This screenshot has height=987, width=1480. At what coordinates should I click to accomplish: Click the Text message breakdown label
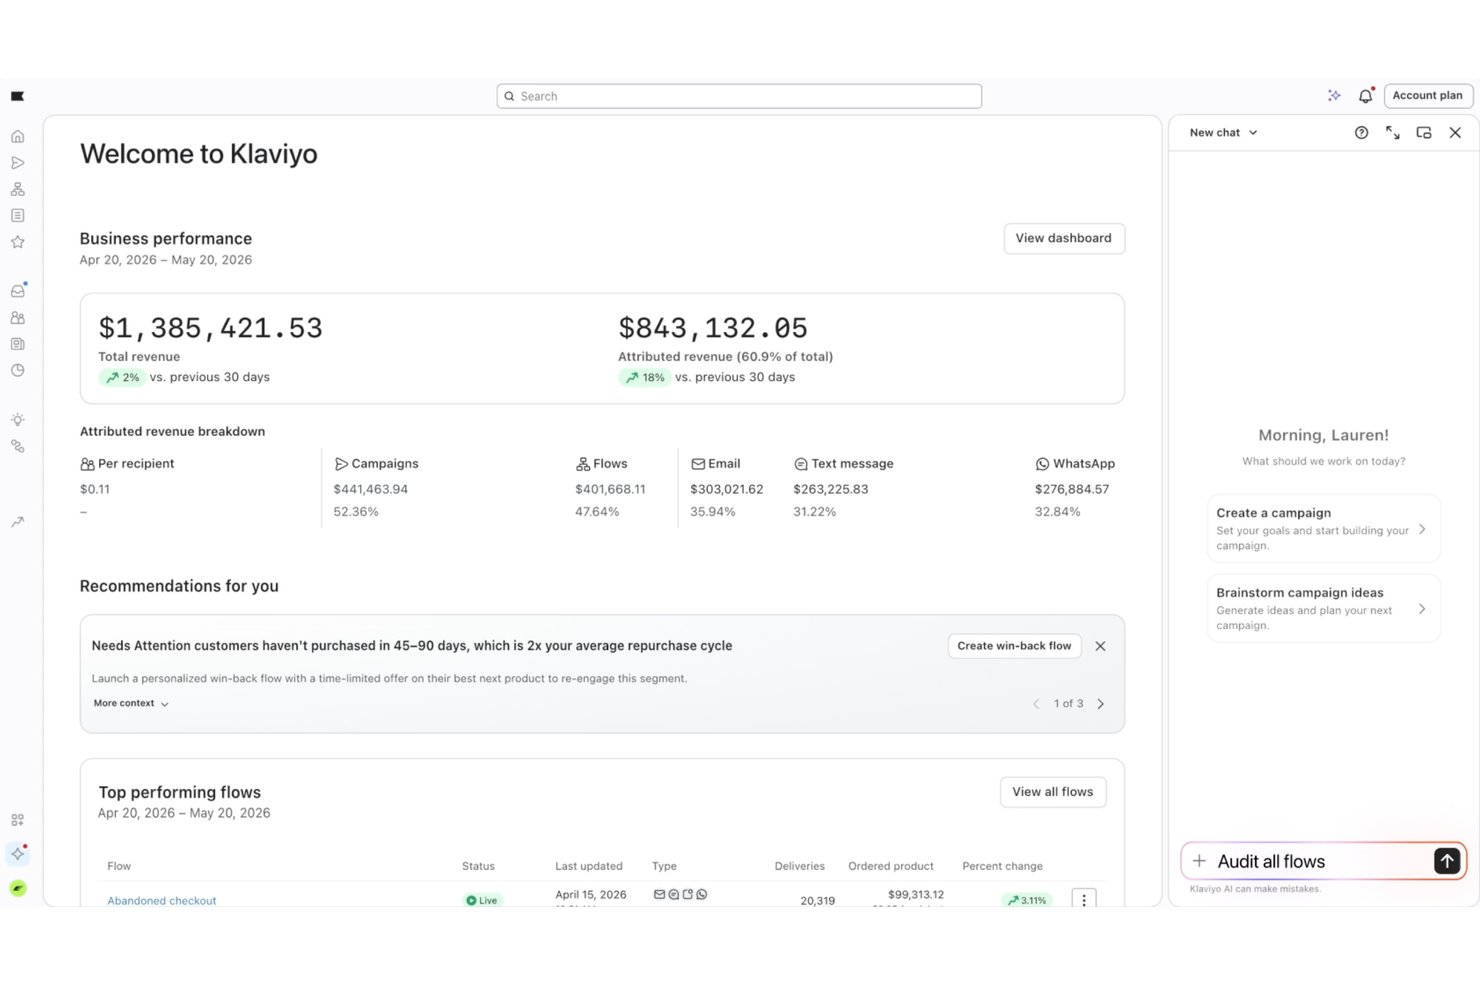(x=844, y=464)
